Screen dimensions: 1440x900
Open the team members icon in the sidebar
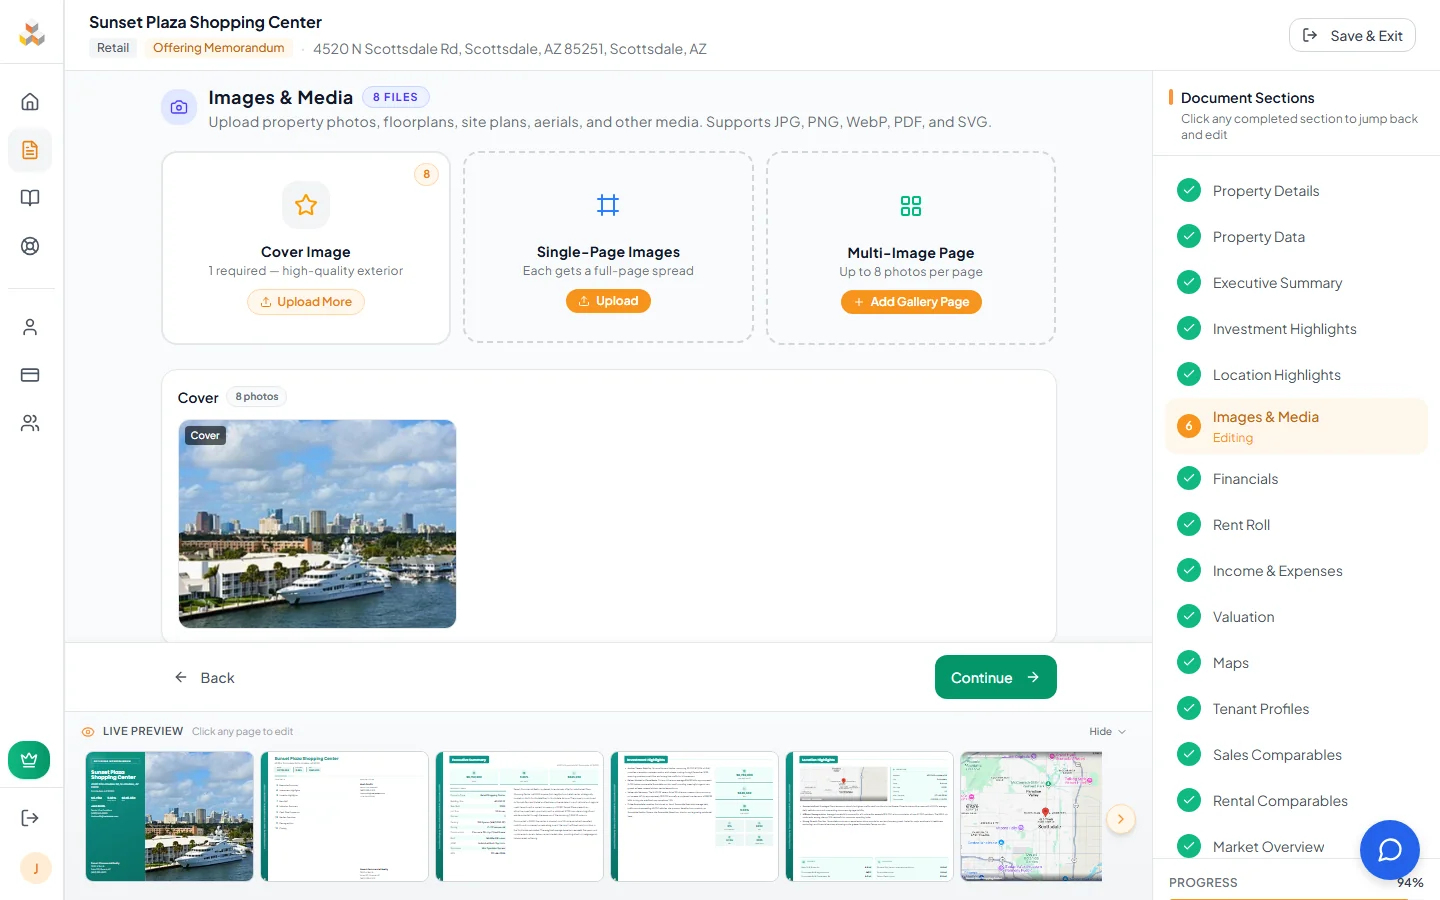pos(31,422)
